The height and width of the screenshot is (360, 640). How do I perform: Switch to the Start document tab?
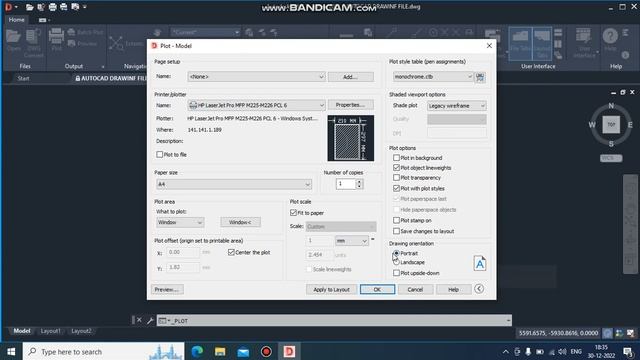coord(23,78)
